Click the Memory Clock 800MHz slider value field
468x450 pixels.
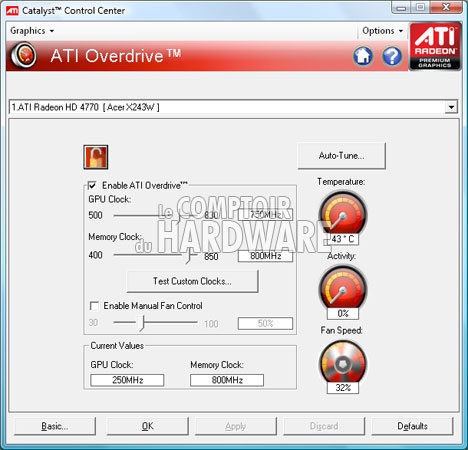[265, 256]
